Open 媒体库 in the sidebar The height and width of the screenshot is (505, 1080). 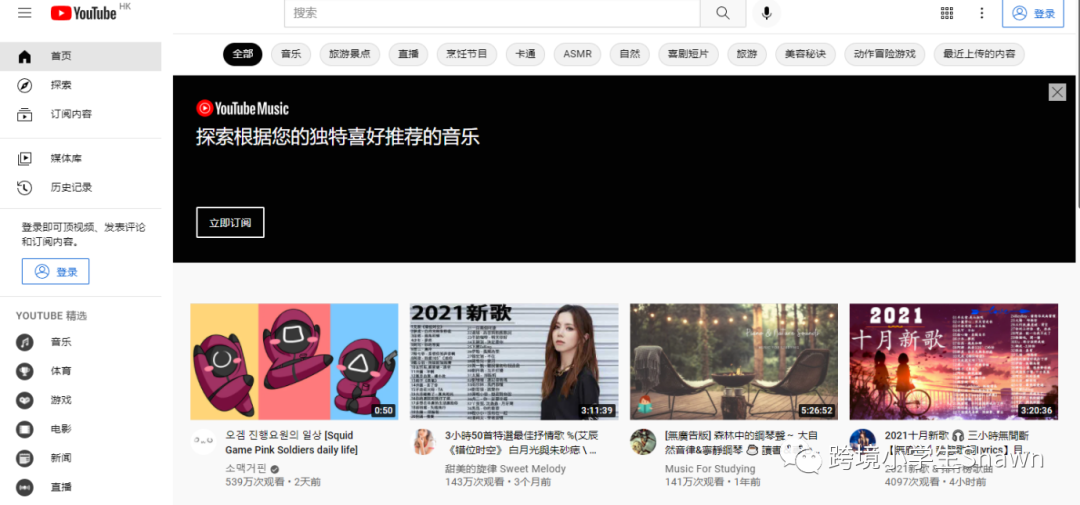click(81, 158)
